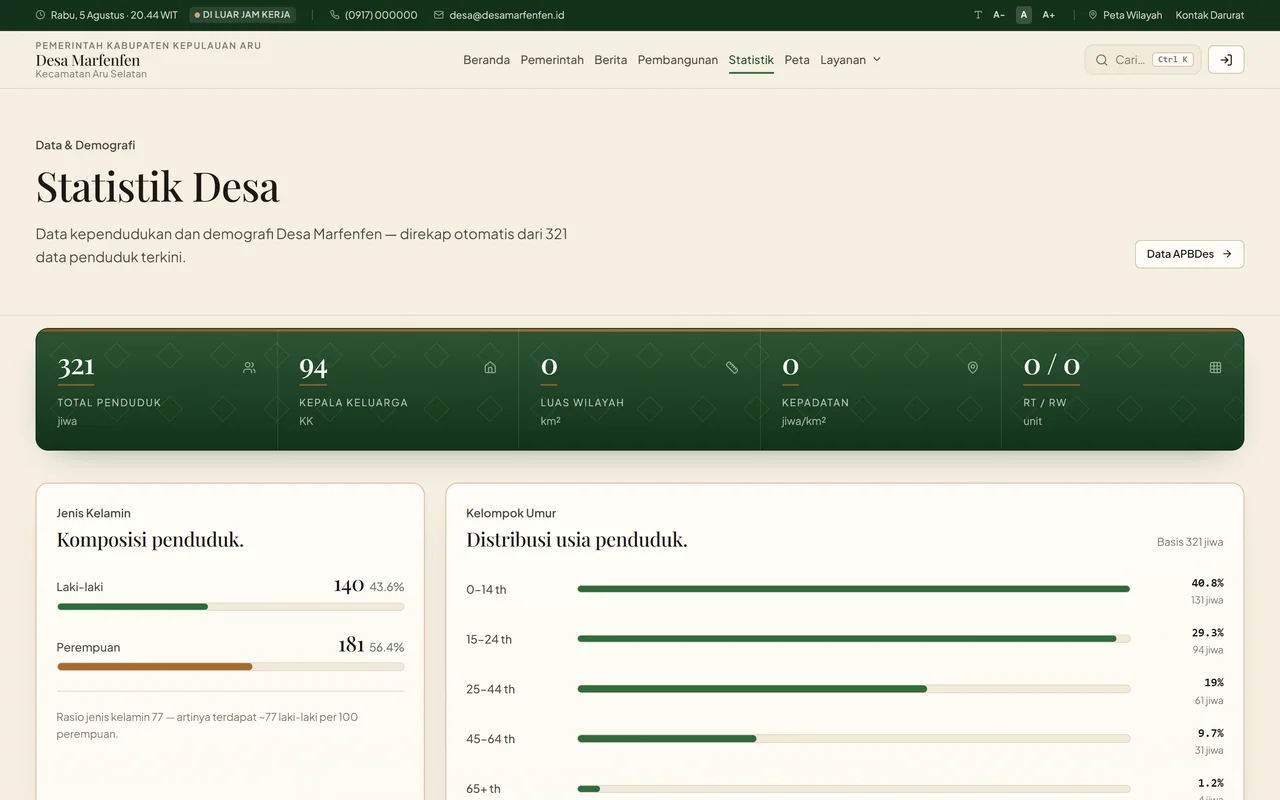This screenshot has height=800, width=1280.
Task: Click the 0–14 th age distribution bar
Action: 853,589
